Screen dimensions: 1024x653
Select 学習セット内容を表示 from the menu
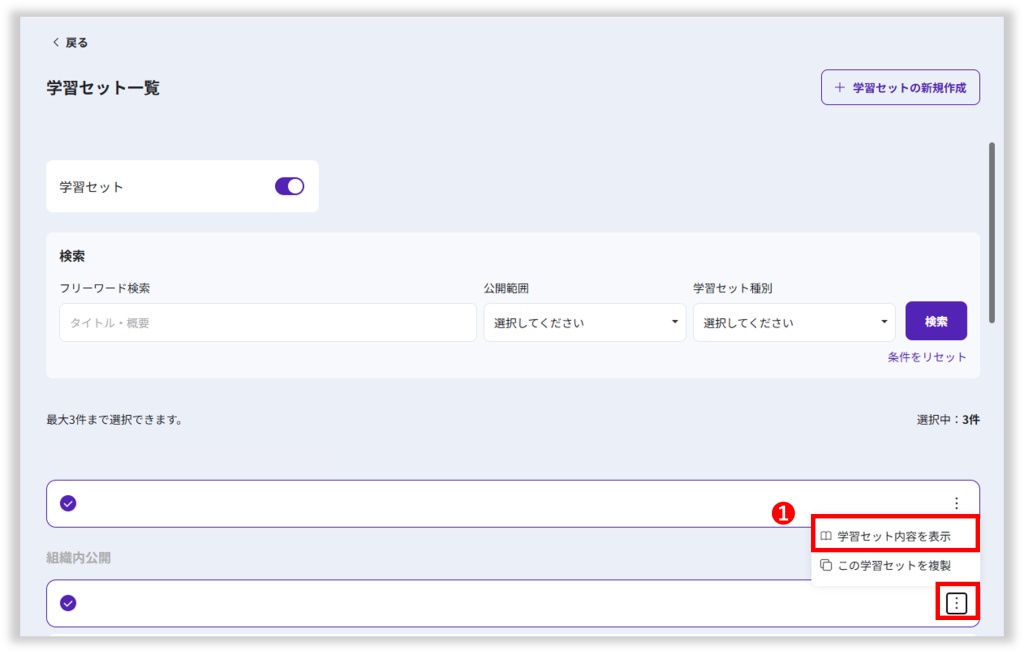click(x=894, y=537)
